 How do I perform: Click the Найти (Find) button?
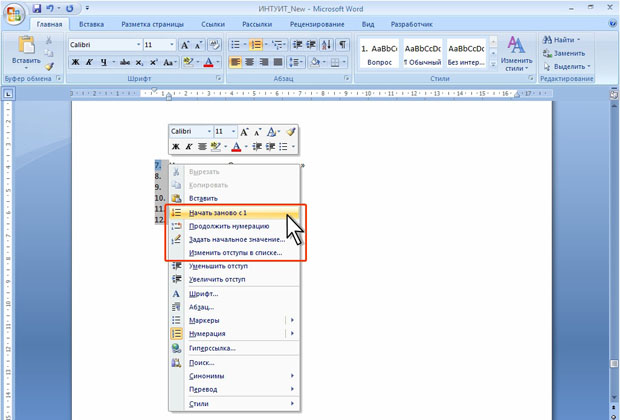coord(563,39)
